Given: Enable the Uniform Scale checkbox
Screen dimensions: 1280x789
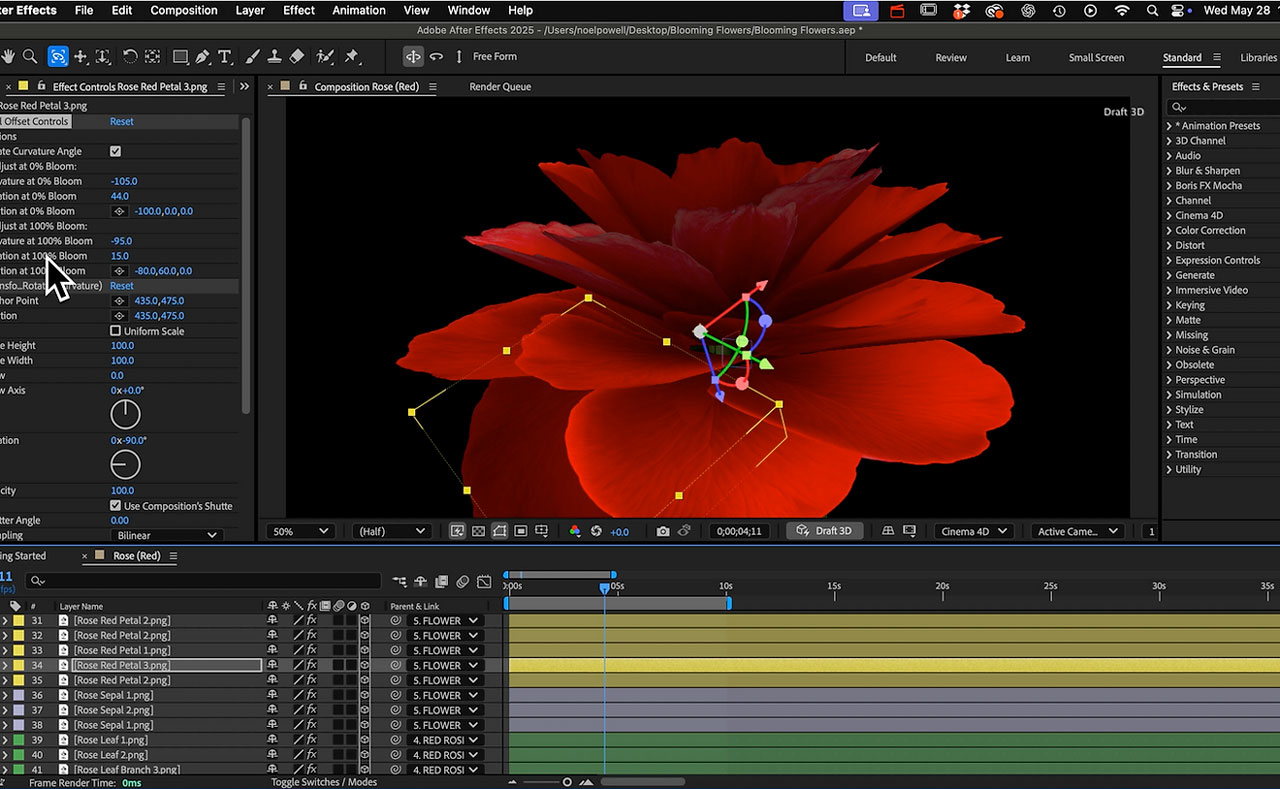Looking at the screenshot, I should click(x=115, y=331).
